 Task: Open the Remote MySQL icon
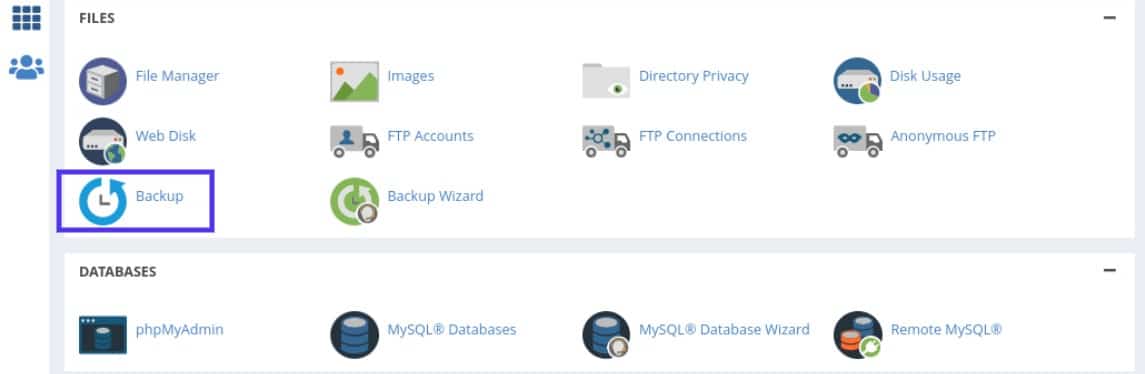pos(857,335)
